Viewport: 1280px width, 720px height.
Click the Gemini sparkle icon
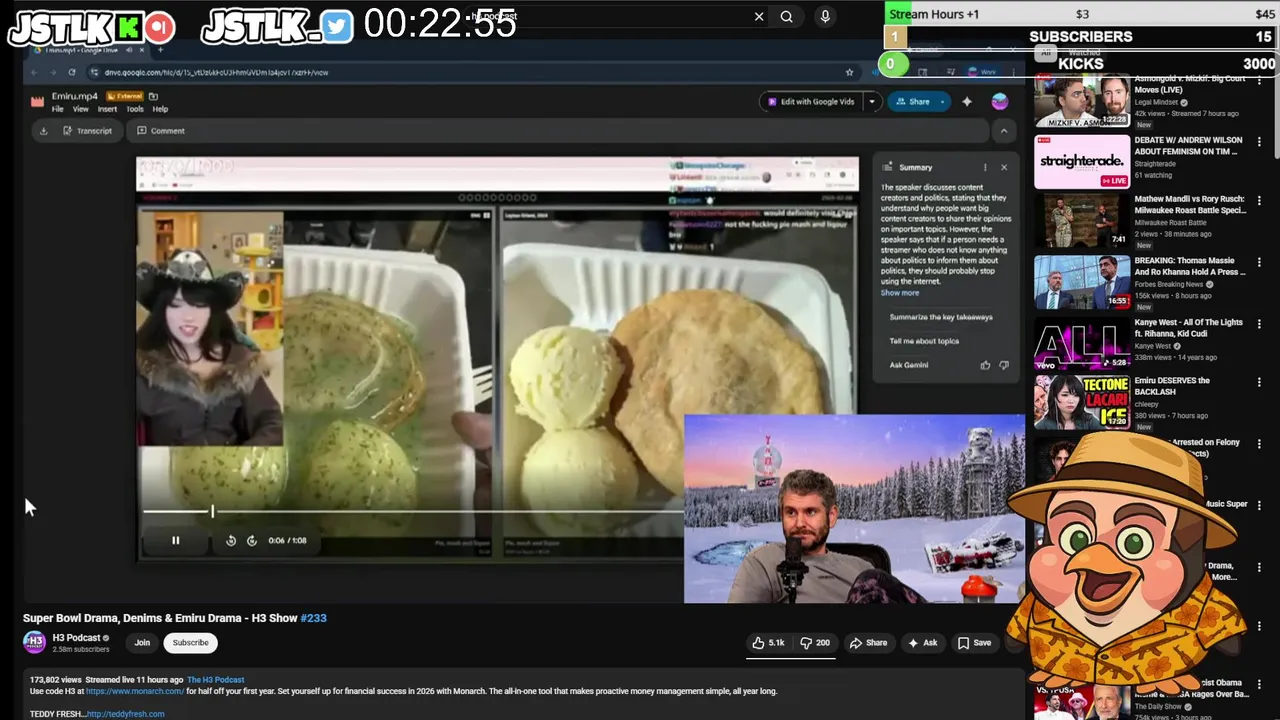pyautogui.click(x=967, y=101)
